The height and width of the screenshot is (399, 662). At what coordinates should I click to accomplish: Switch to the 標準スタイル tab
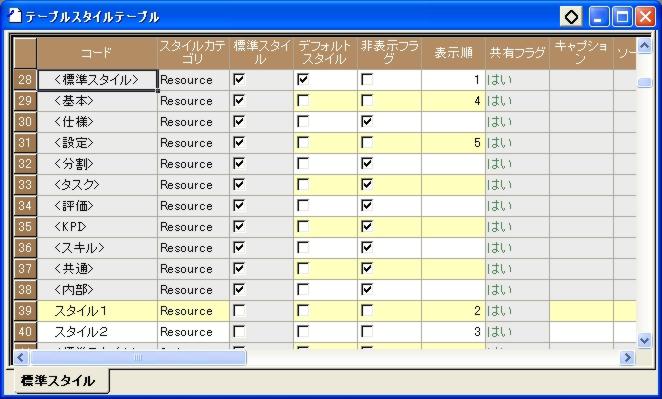[x=57, y=380]
